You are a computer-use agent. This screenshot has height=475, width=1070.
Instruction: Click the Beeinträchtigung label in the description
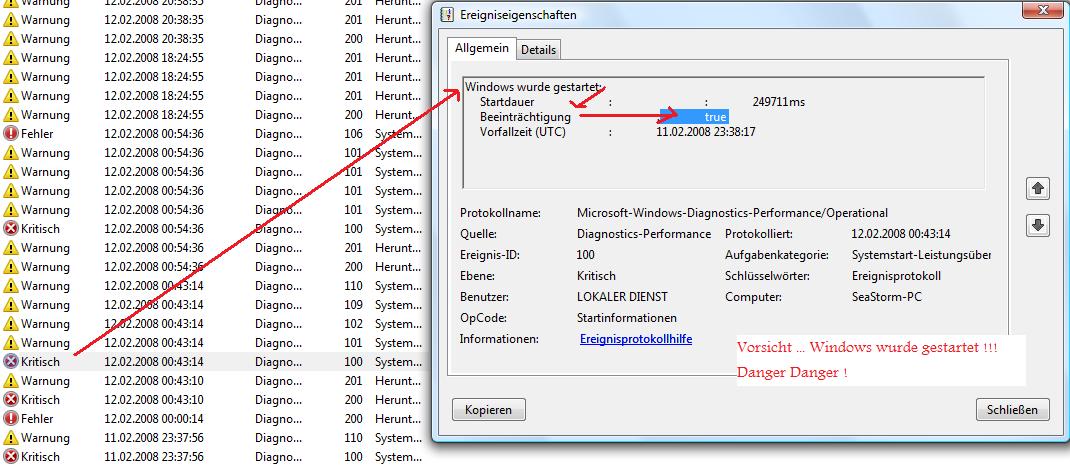(525, 117)
